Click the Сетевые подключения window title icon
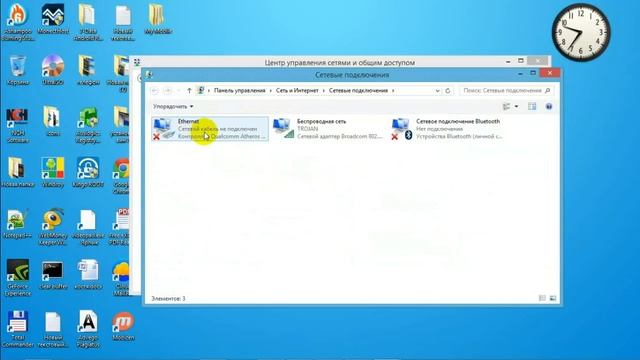The image size is (640, 360). [x=149, y=74]
